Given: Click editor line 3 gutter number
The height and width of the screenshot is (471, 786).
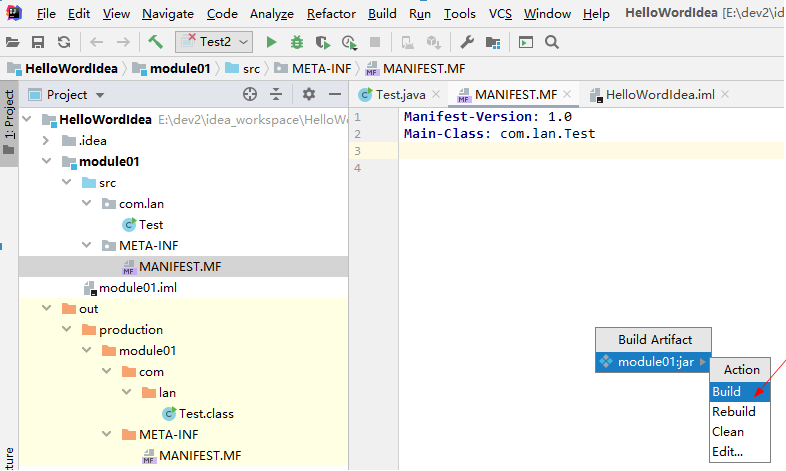Looking at the screenshot, I should coord(357,150).
